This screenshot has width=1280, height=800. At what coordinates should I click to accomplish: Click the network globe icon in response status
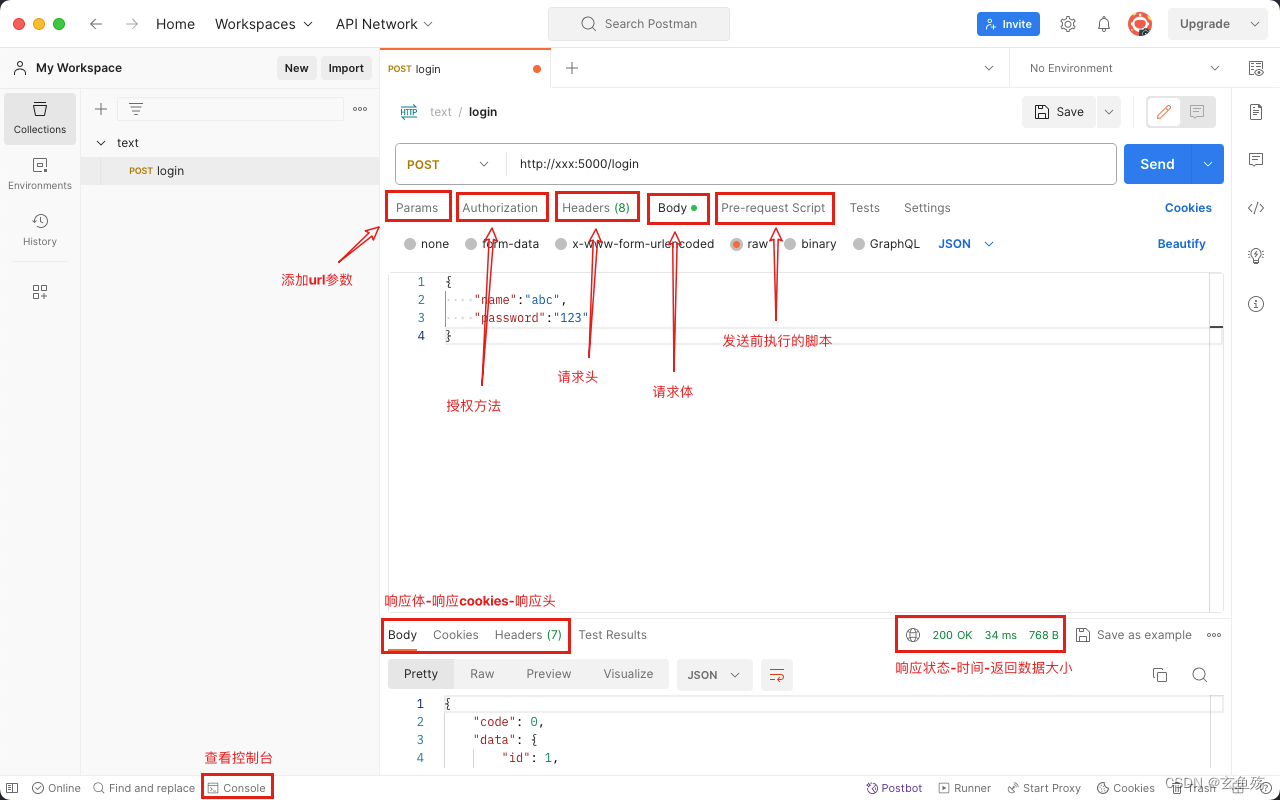click(913, 635)
